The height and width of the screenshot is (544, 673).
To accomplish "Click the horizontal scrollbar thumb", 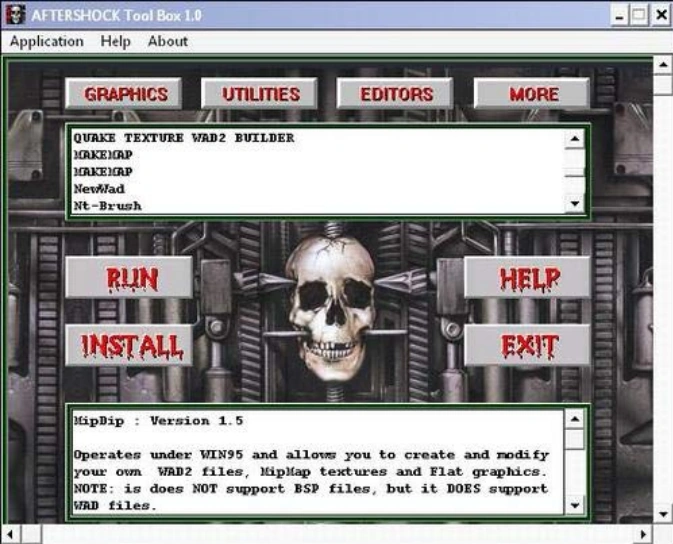I will tap(31, 534).
